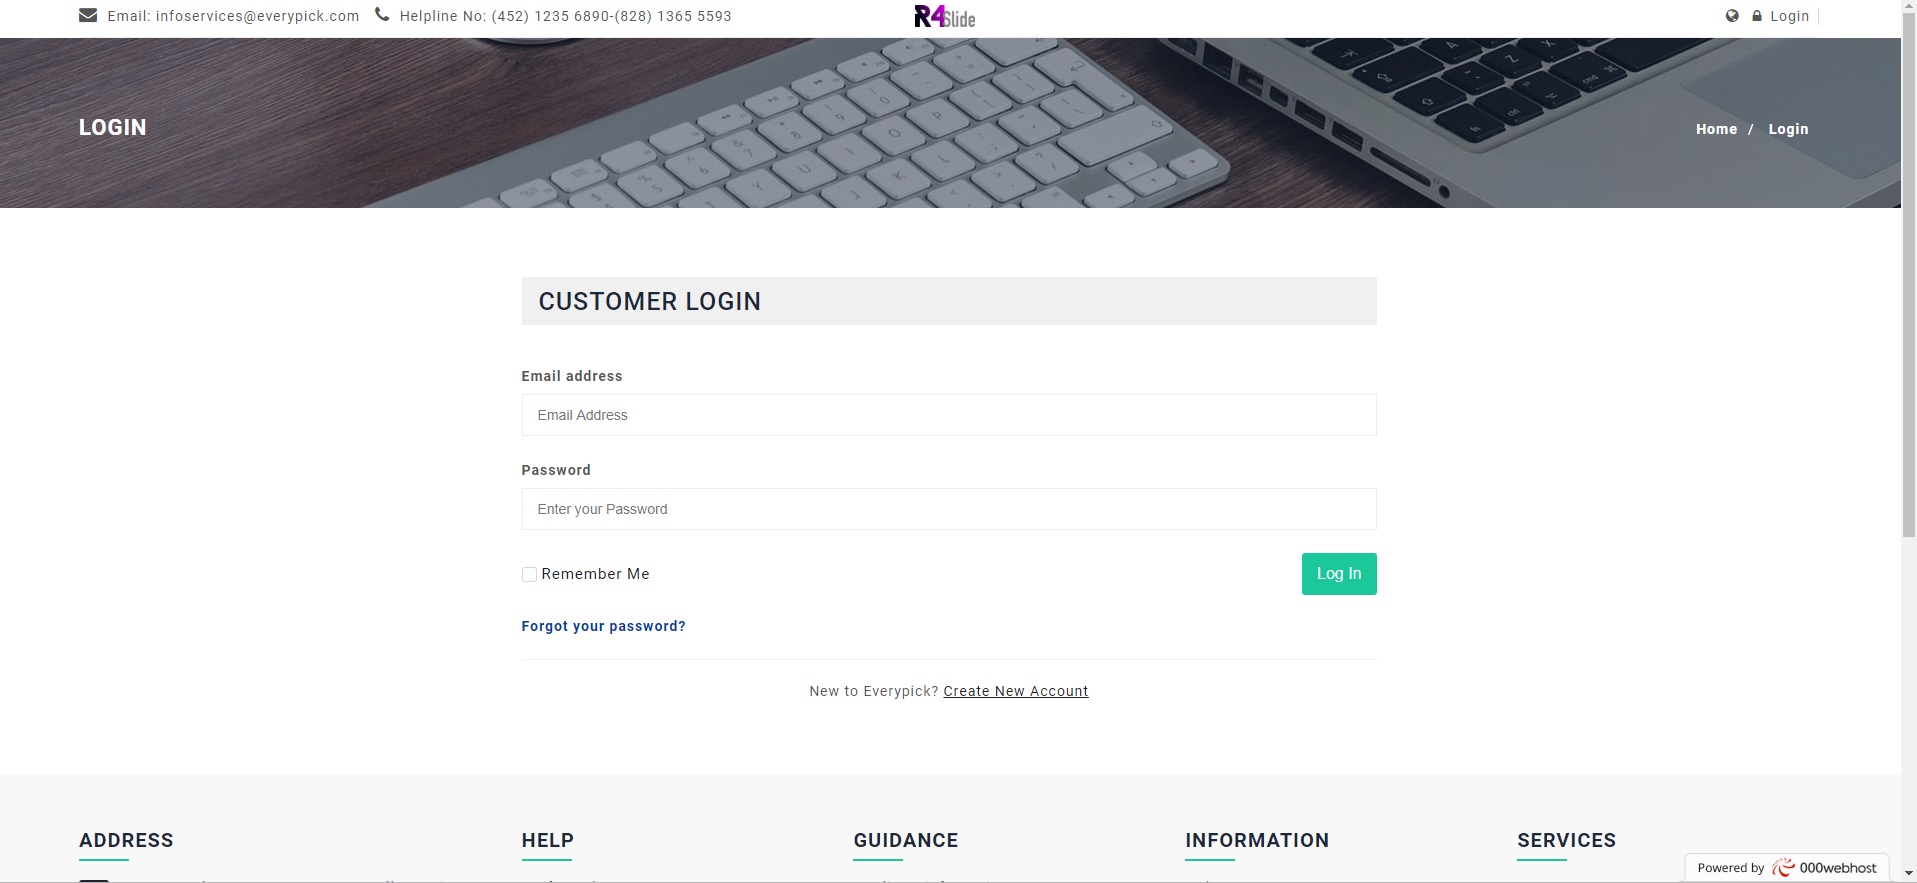Open the R4 Slide logo
1917x883 pixels.
click(944, 16)
